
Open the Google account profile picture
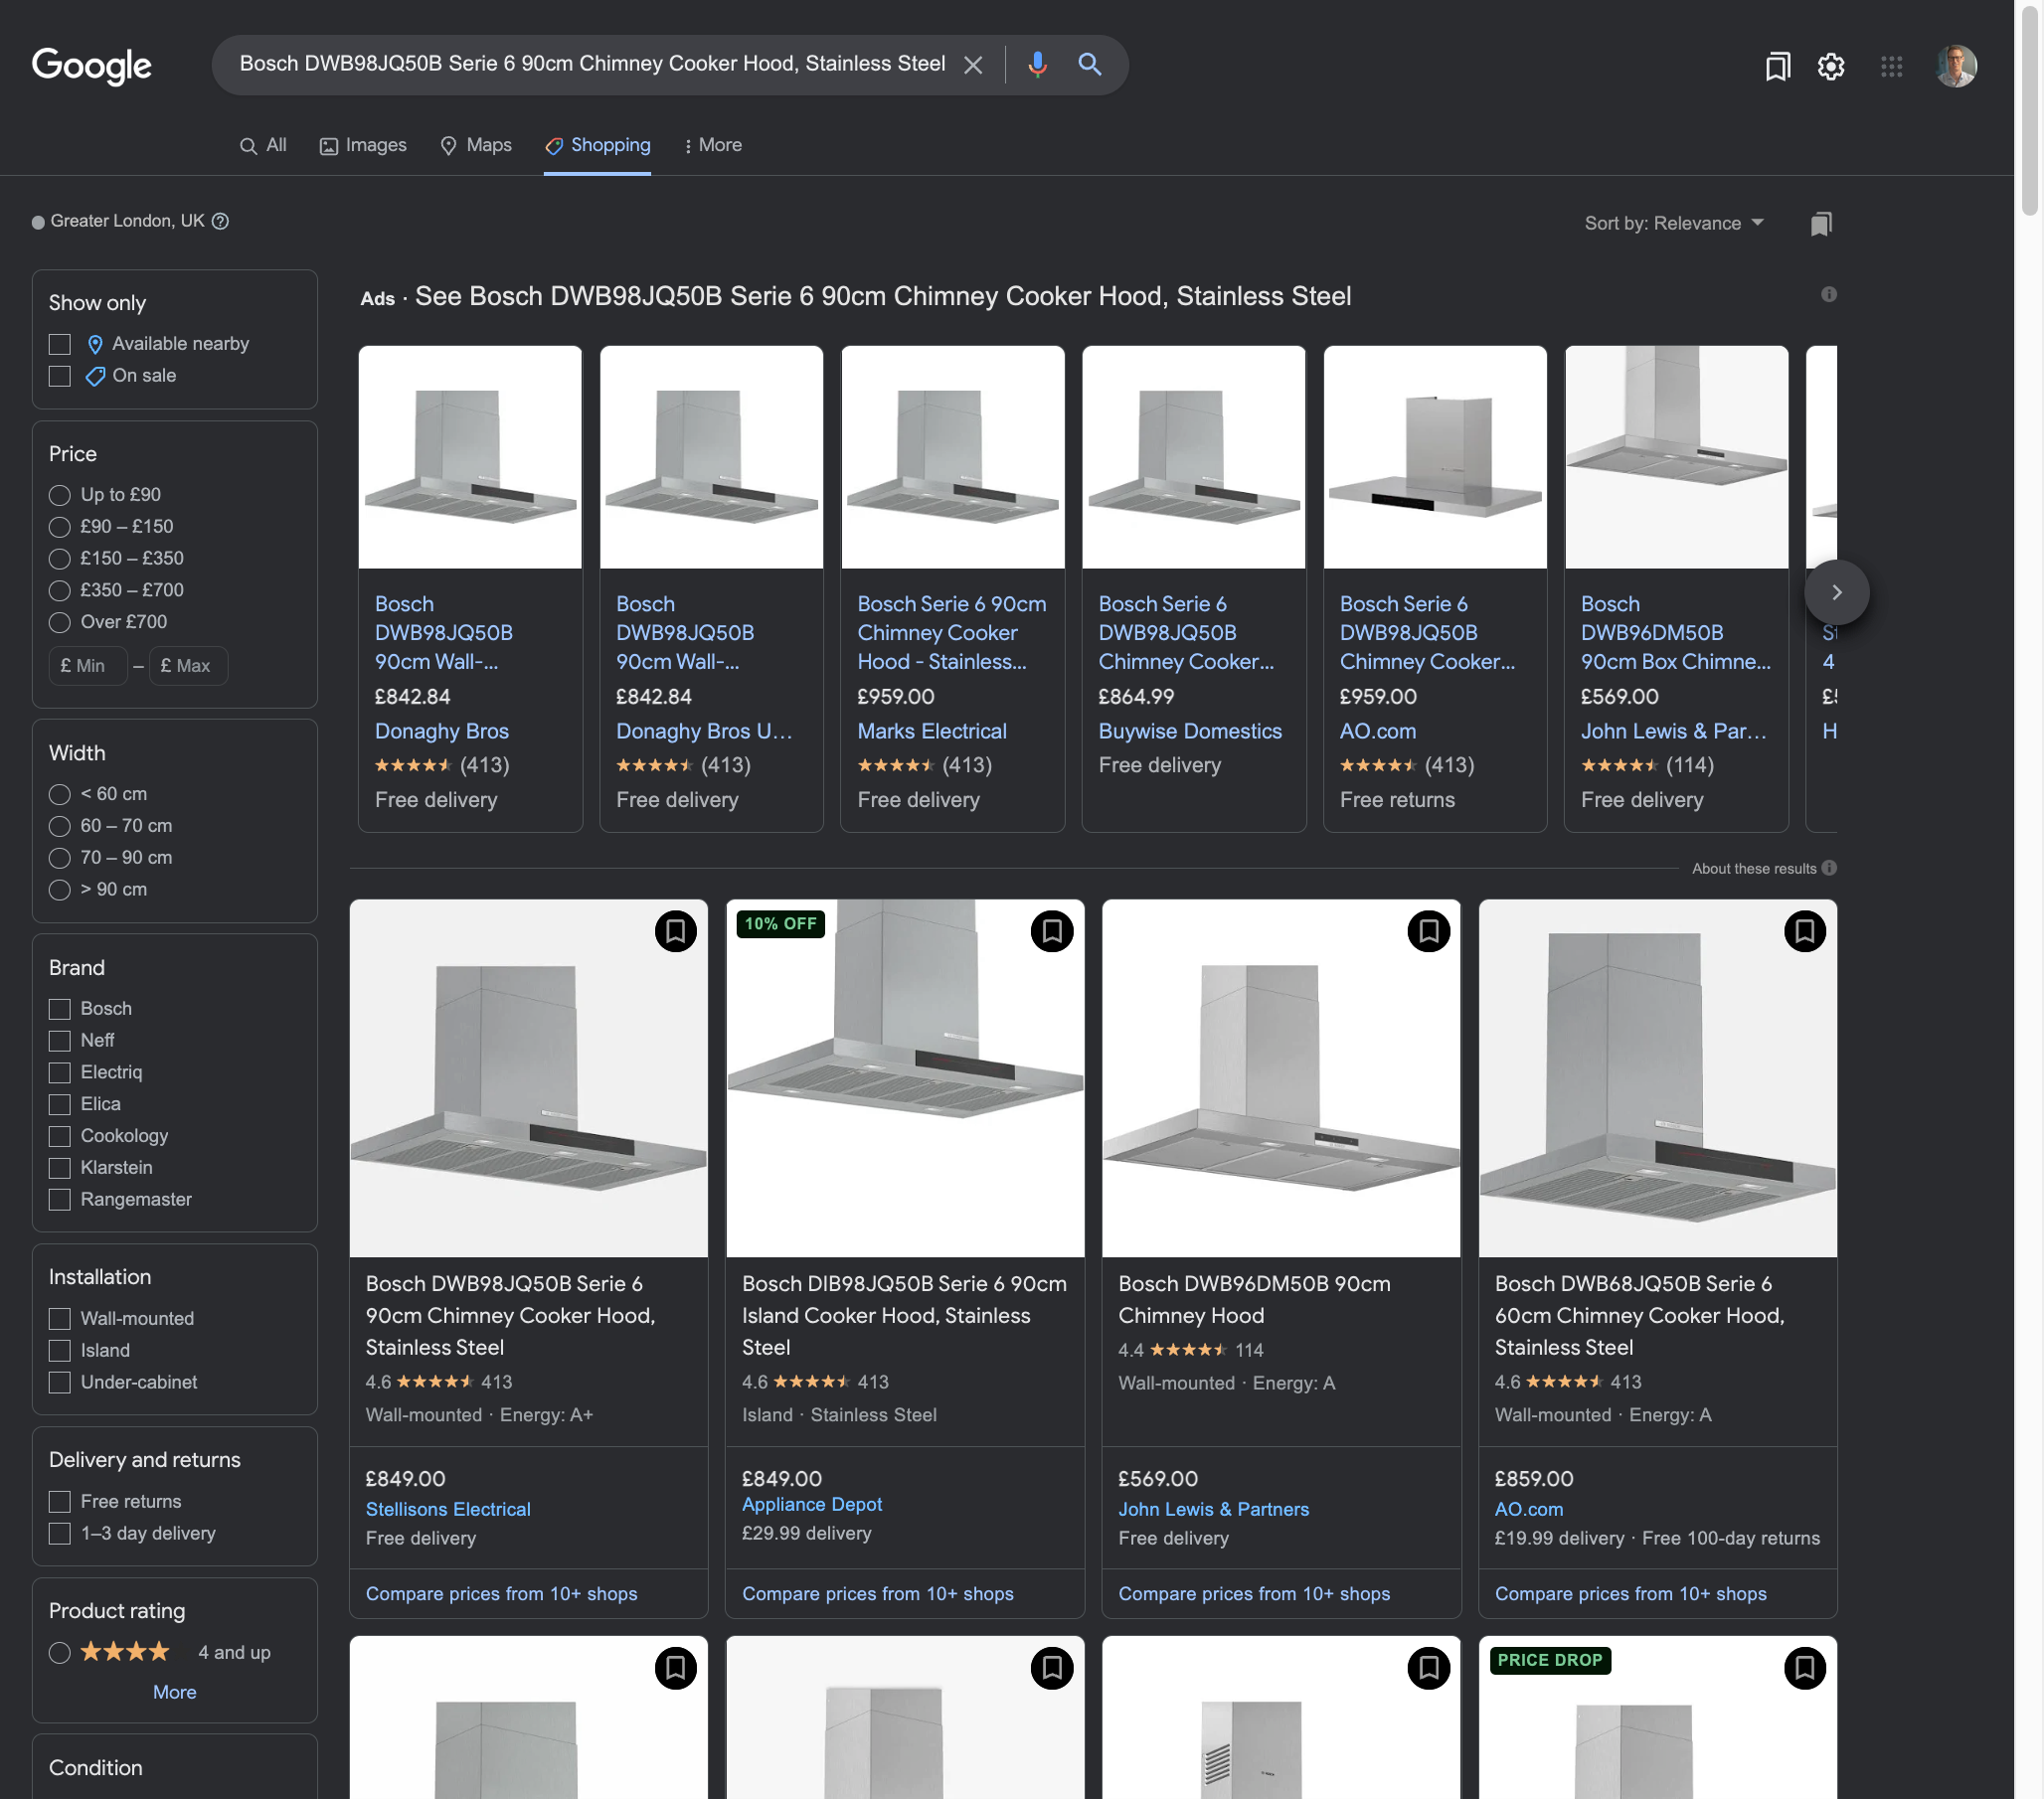(1955, 67)
